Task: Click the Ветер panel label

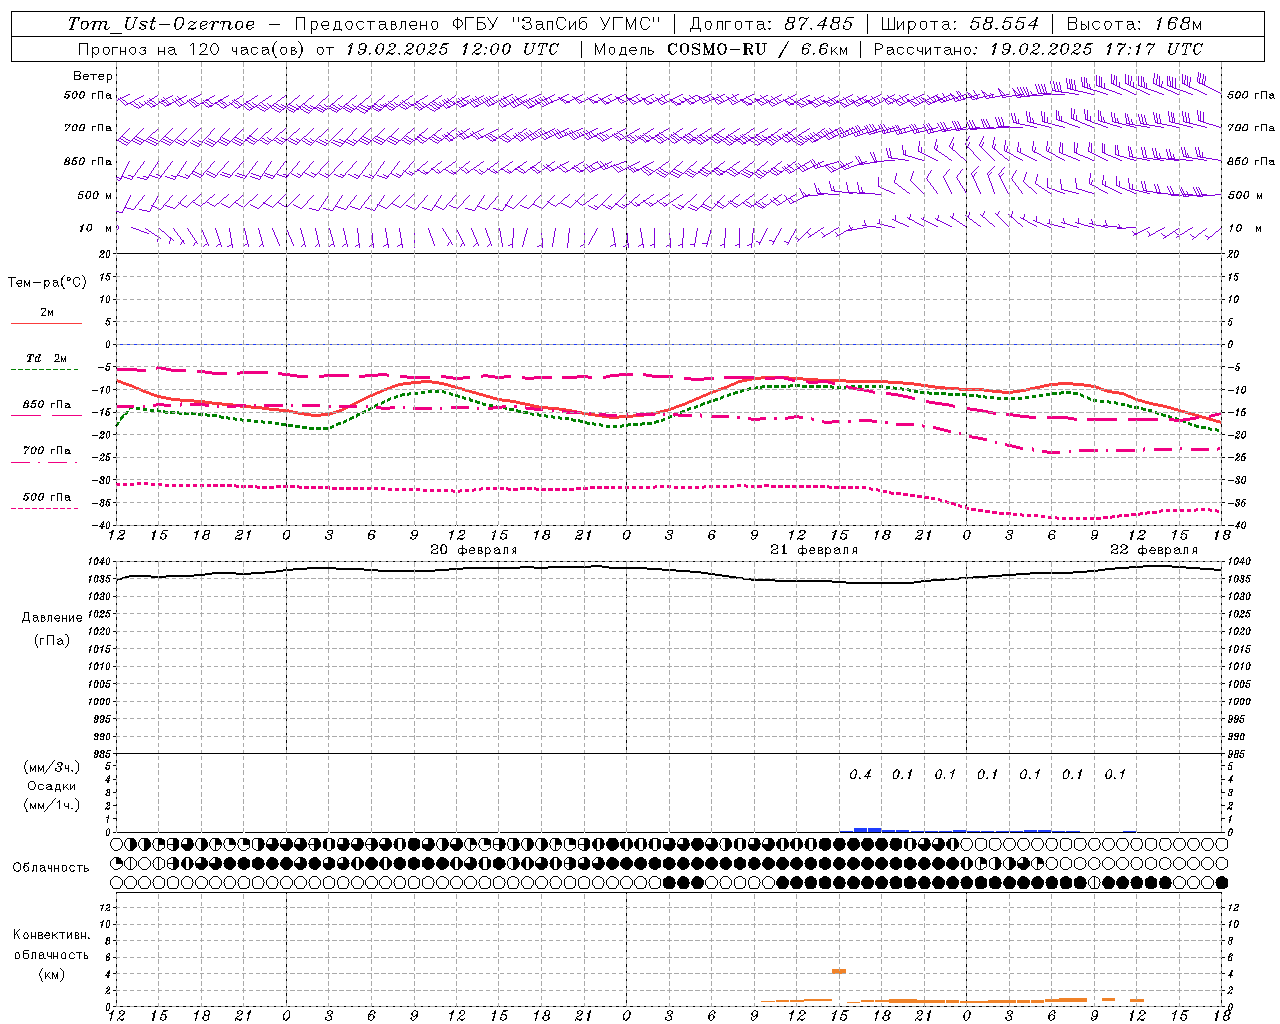Action: [x=93, y=76]
